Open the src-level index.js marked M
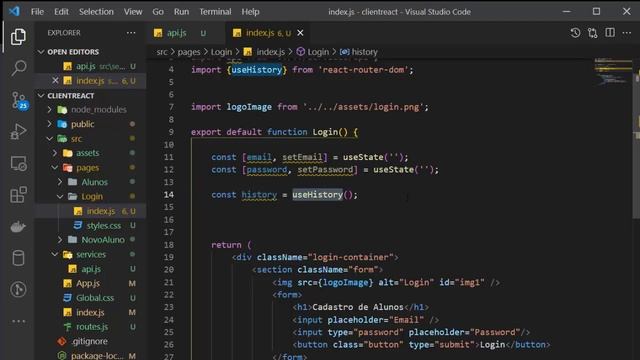Image resolution: width=640 pixels, height=360 pixels. [90, 312]
